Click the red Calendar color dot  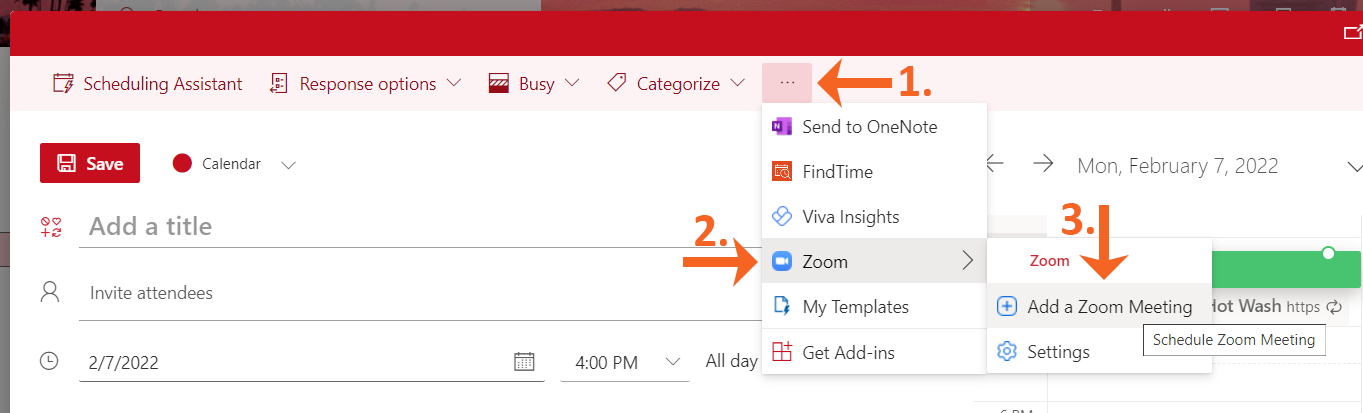182,164
